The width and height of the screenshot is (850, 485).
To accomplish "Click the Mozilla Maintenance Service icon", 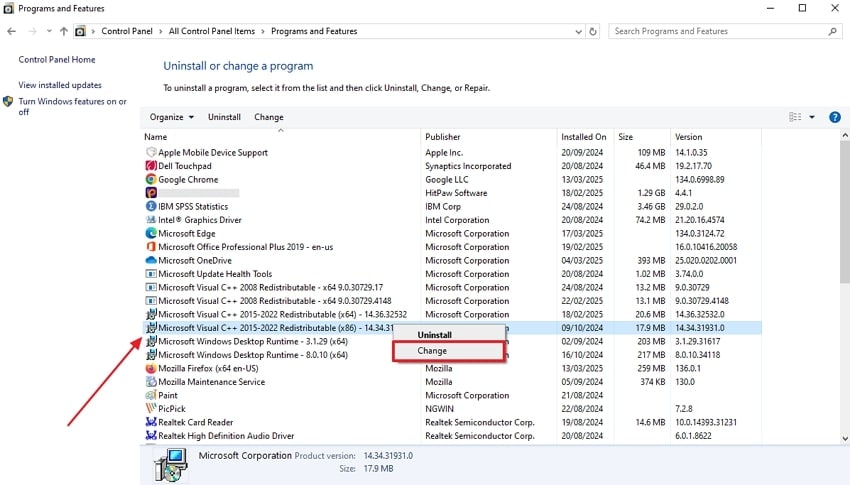I will (x=151, y=382).
